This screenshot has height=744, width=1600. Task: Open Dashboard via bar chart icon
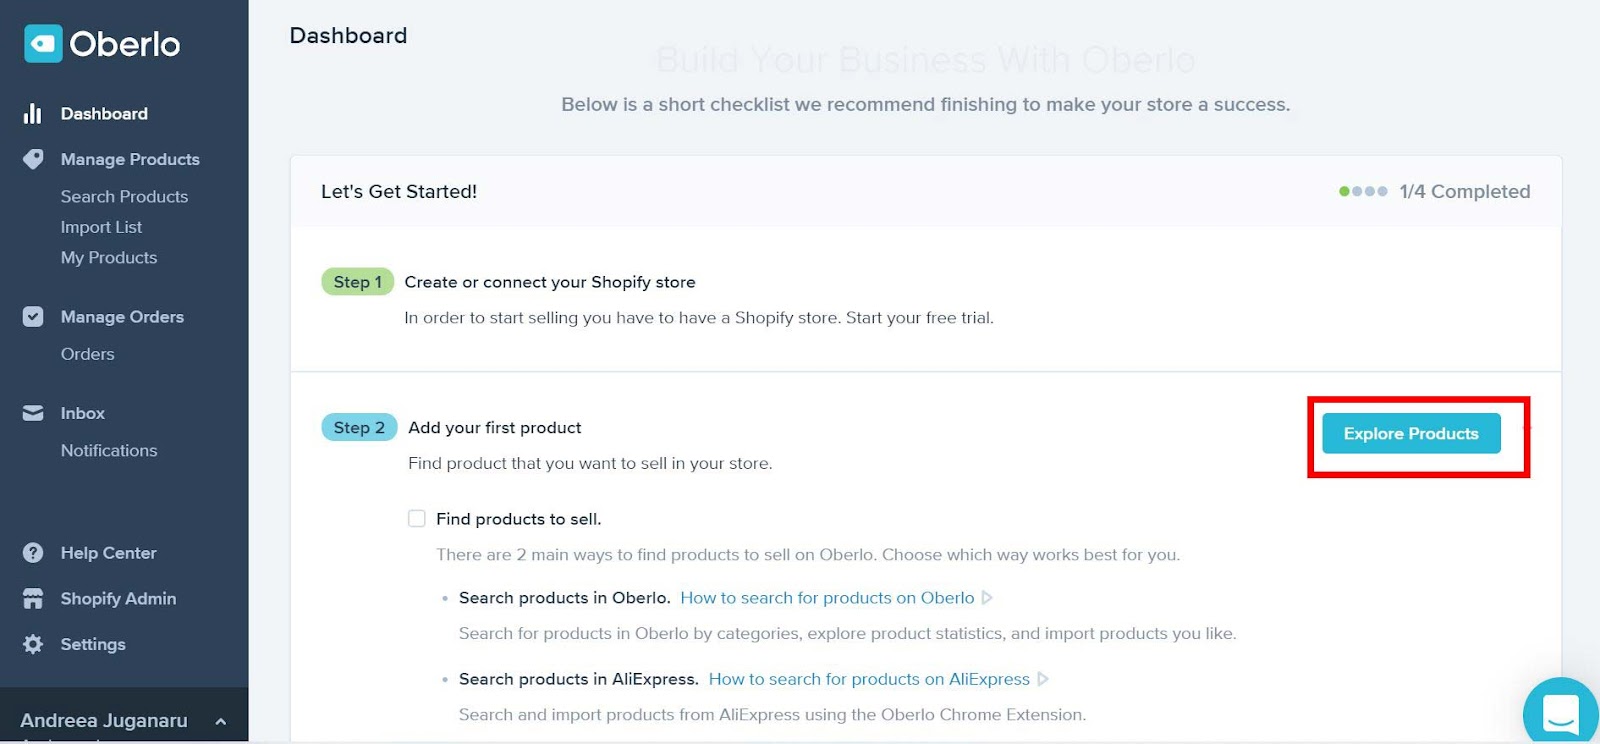pos(33,114)
